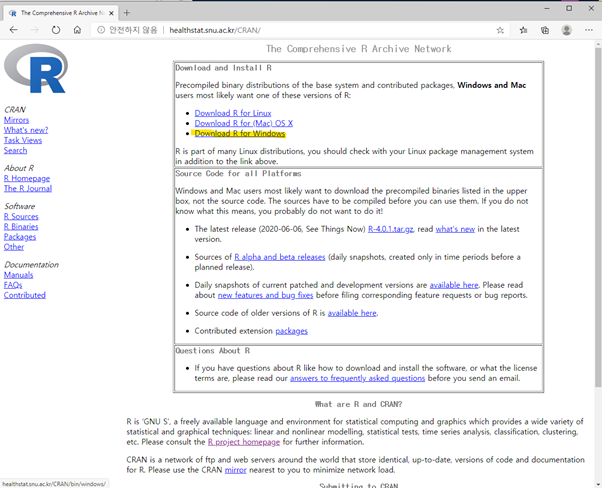Open Download R for (Mac) OS X
606x488 pixels.
click(243, 123)
